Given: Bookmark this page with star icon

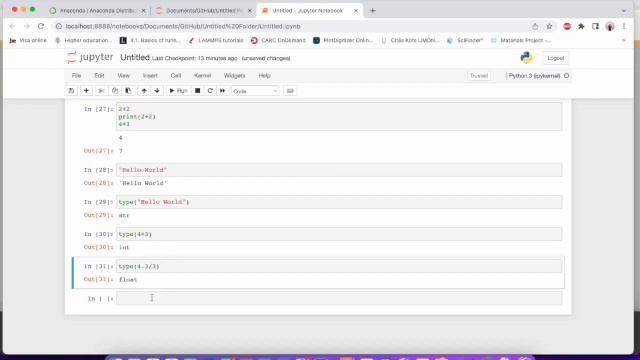Looking at the screenshot, I should (549, 26).
